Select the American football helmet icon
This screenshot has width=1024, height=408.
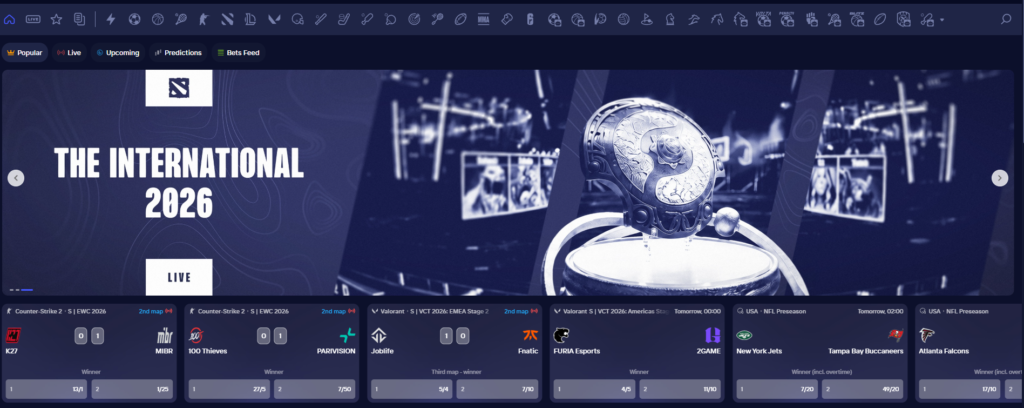coord(297,20)
